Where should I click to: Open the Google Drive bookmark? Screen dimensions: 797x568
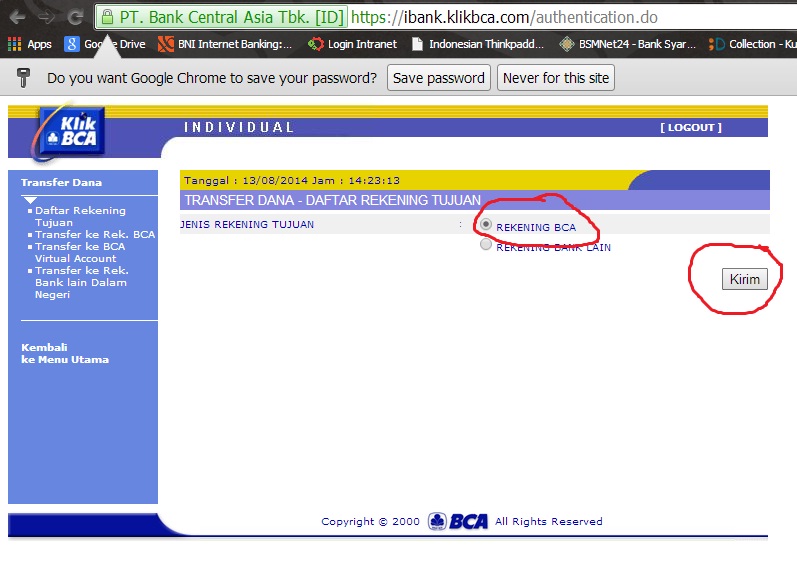coord(105,44)
